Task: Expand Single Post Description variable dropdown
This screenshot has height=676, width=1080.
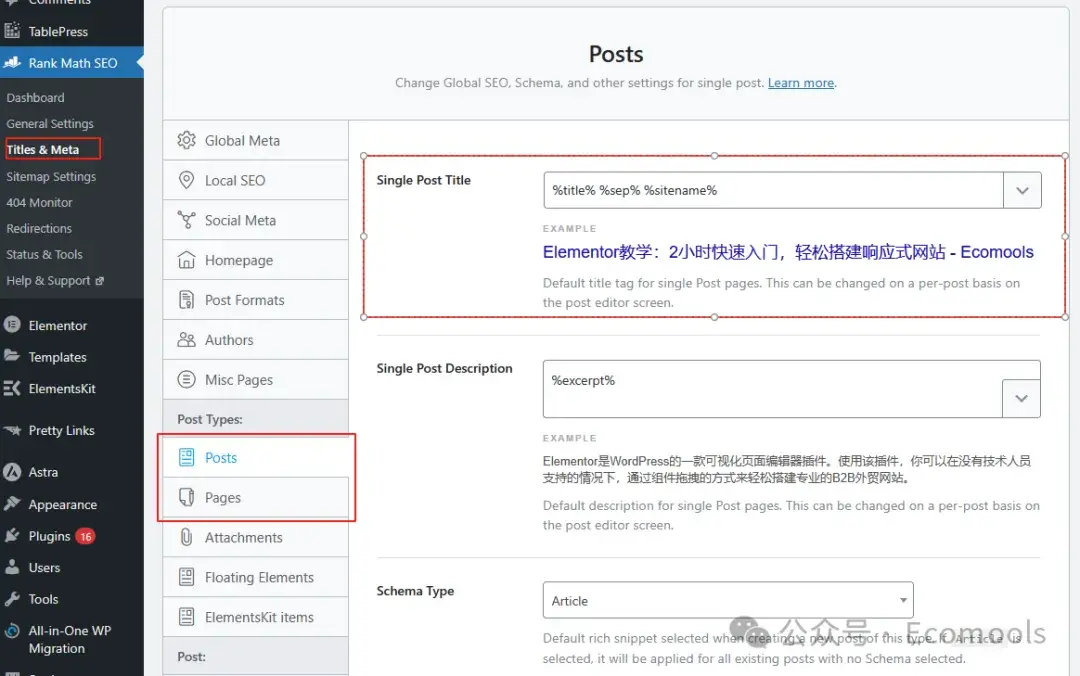Action: click(x=1021, y=399)
